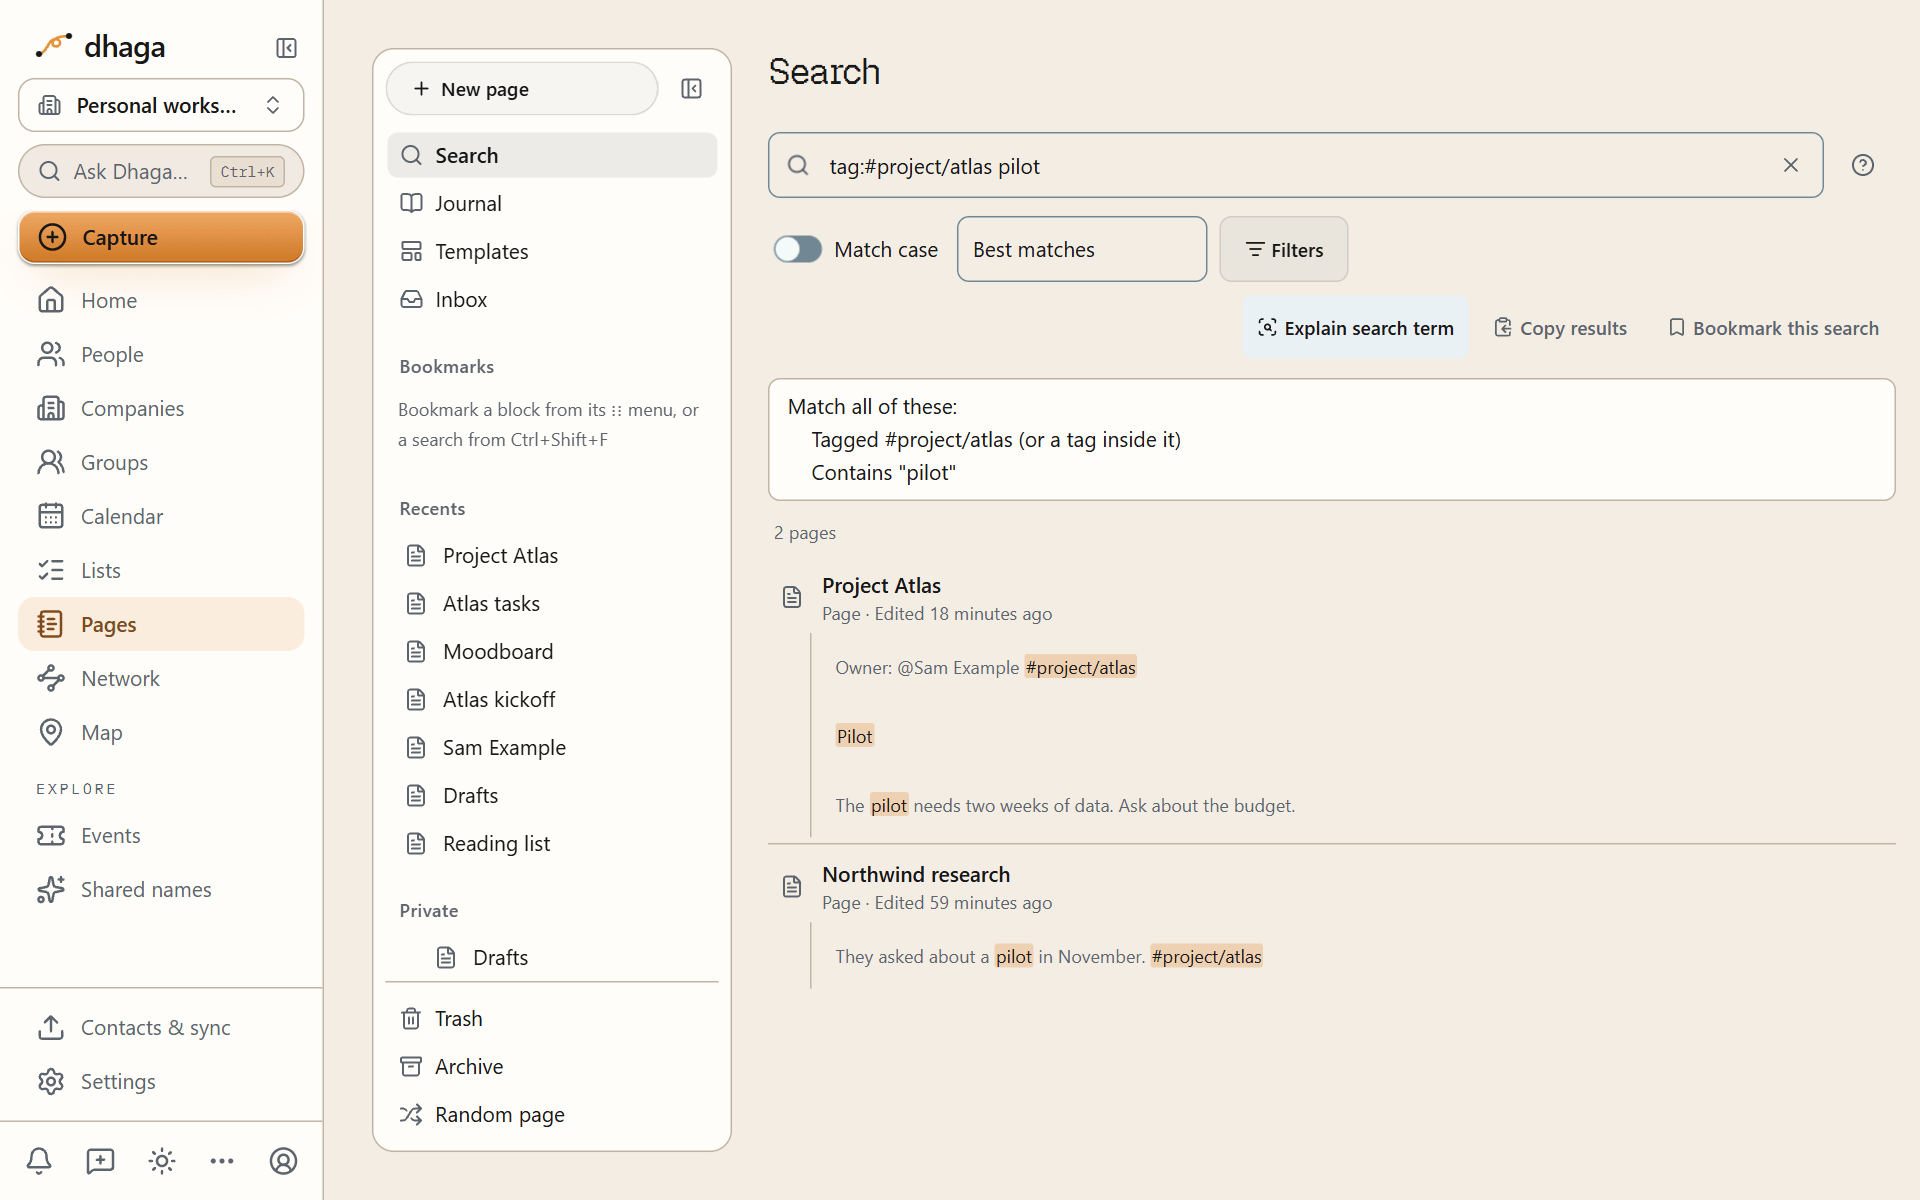Open the user account avatar icon
This screenshot has width=1920, height=1200.
[283, 1161]
